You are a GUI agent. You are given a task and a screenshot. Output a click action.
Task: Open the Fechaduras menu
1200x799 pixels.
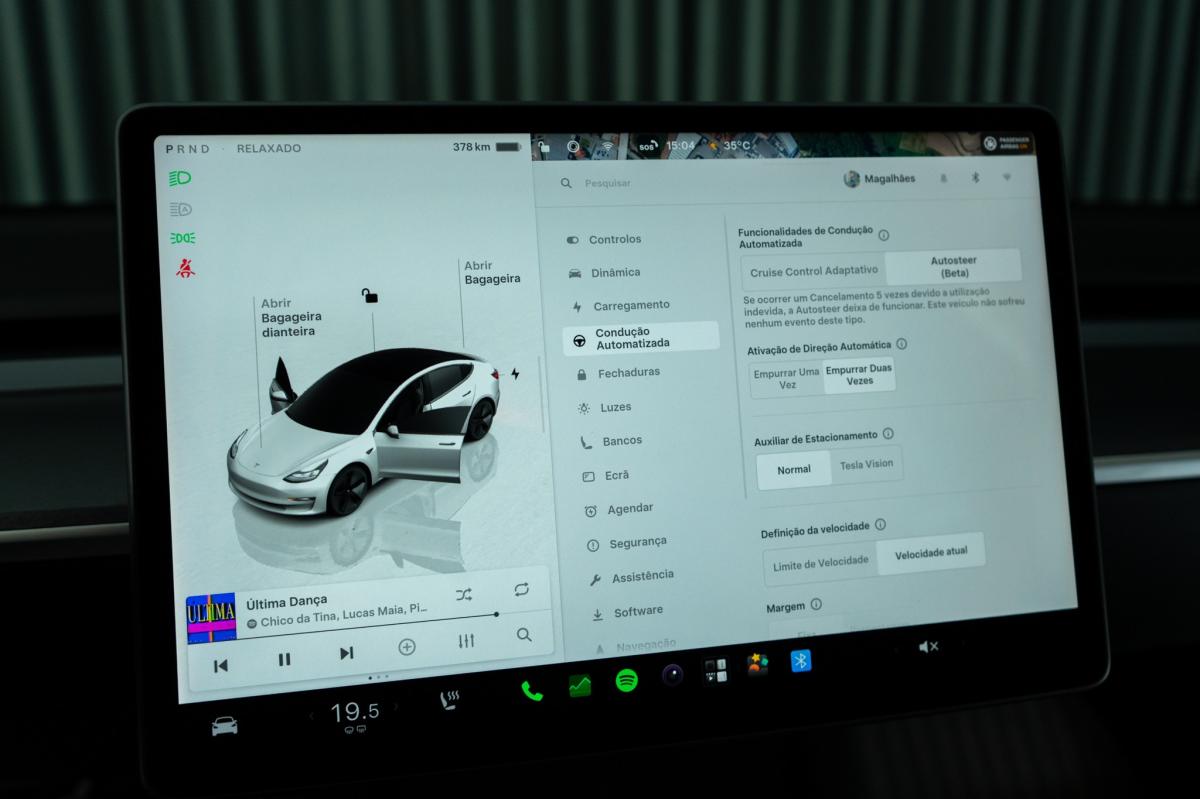point(618,373)
